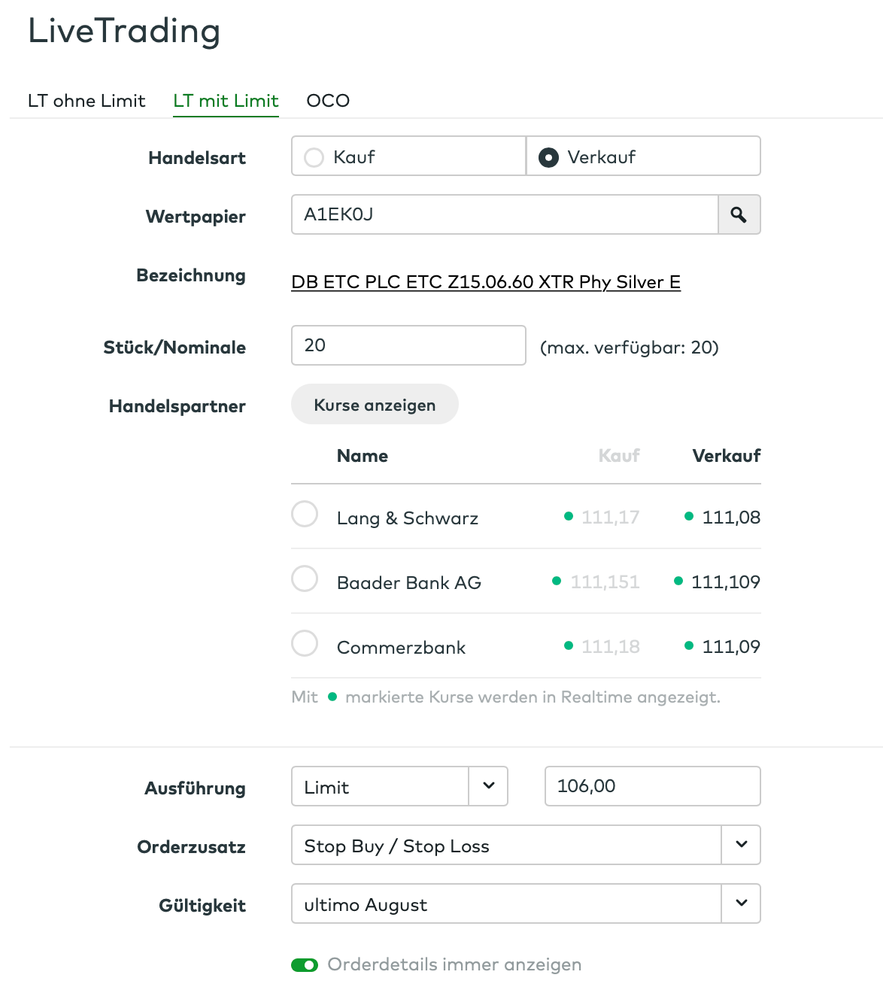883x999 pixels.
Task: Click Commerzbank Verkauf price 111,09
Action: tap(731, 647)
